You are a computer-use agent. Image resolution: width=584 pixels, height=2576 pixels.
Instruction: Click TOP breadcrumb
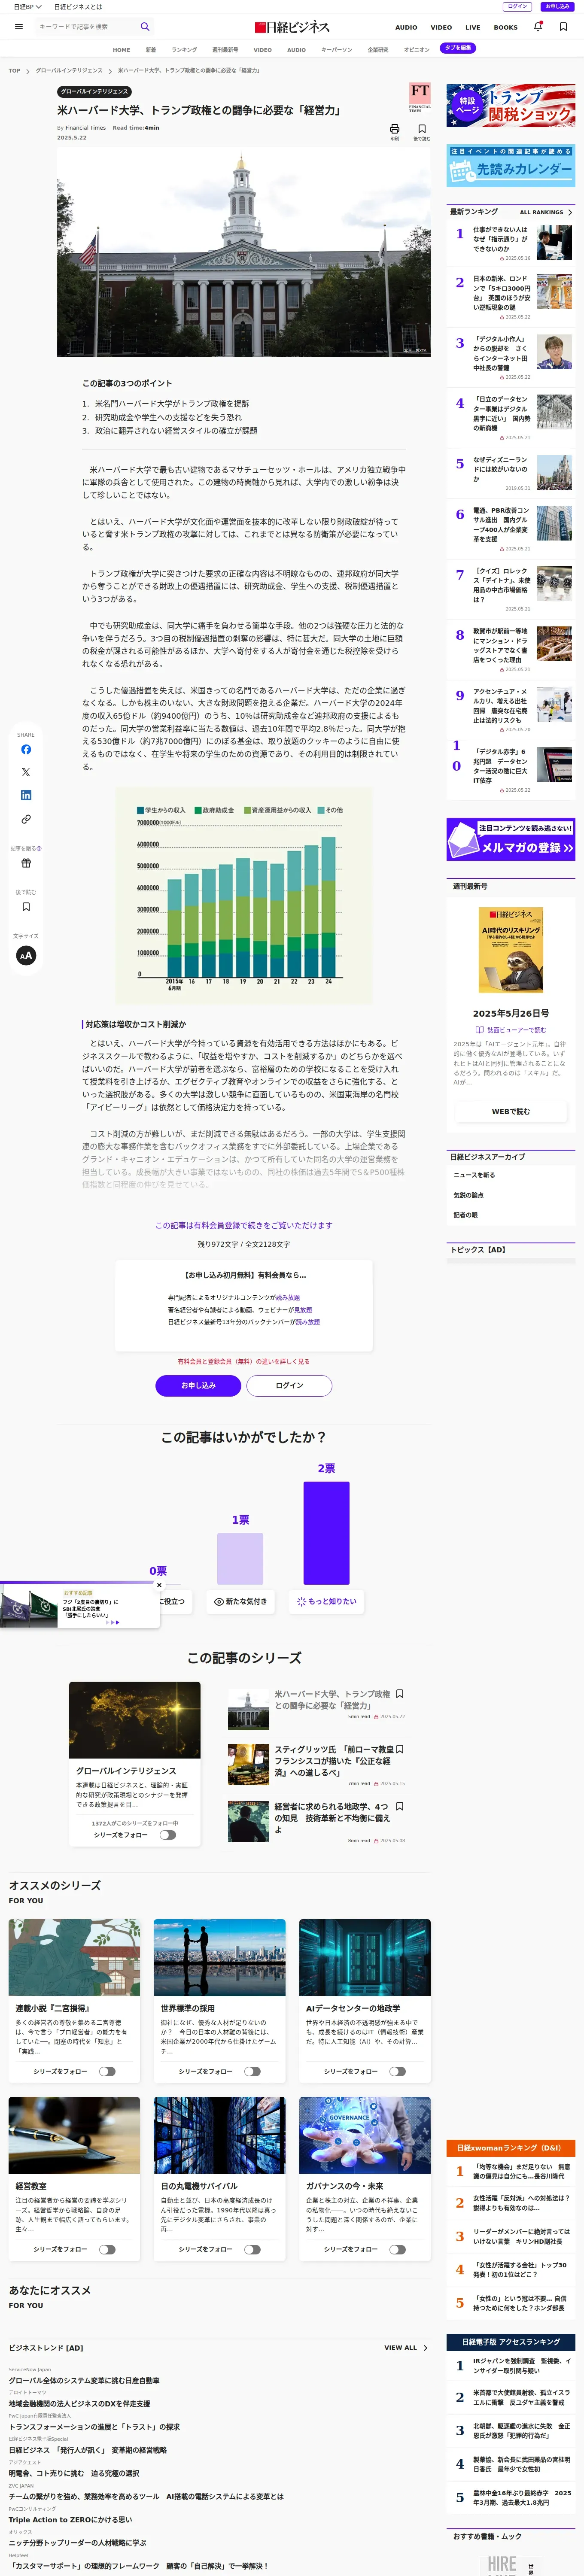pos(14,71)
